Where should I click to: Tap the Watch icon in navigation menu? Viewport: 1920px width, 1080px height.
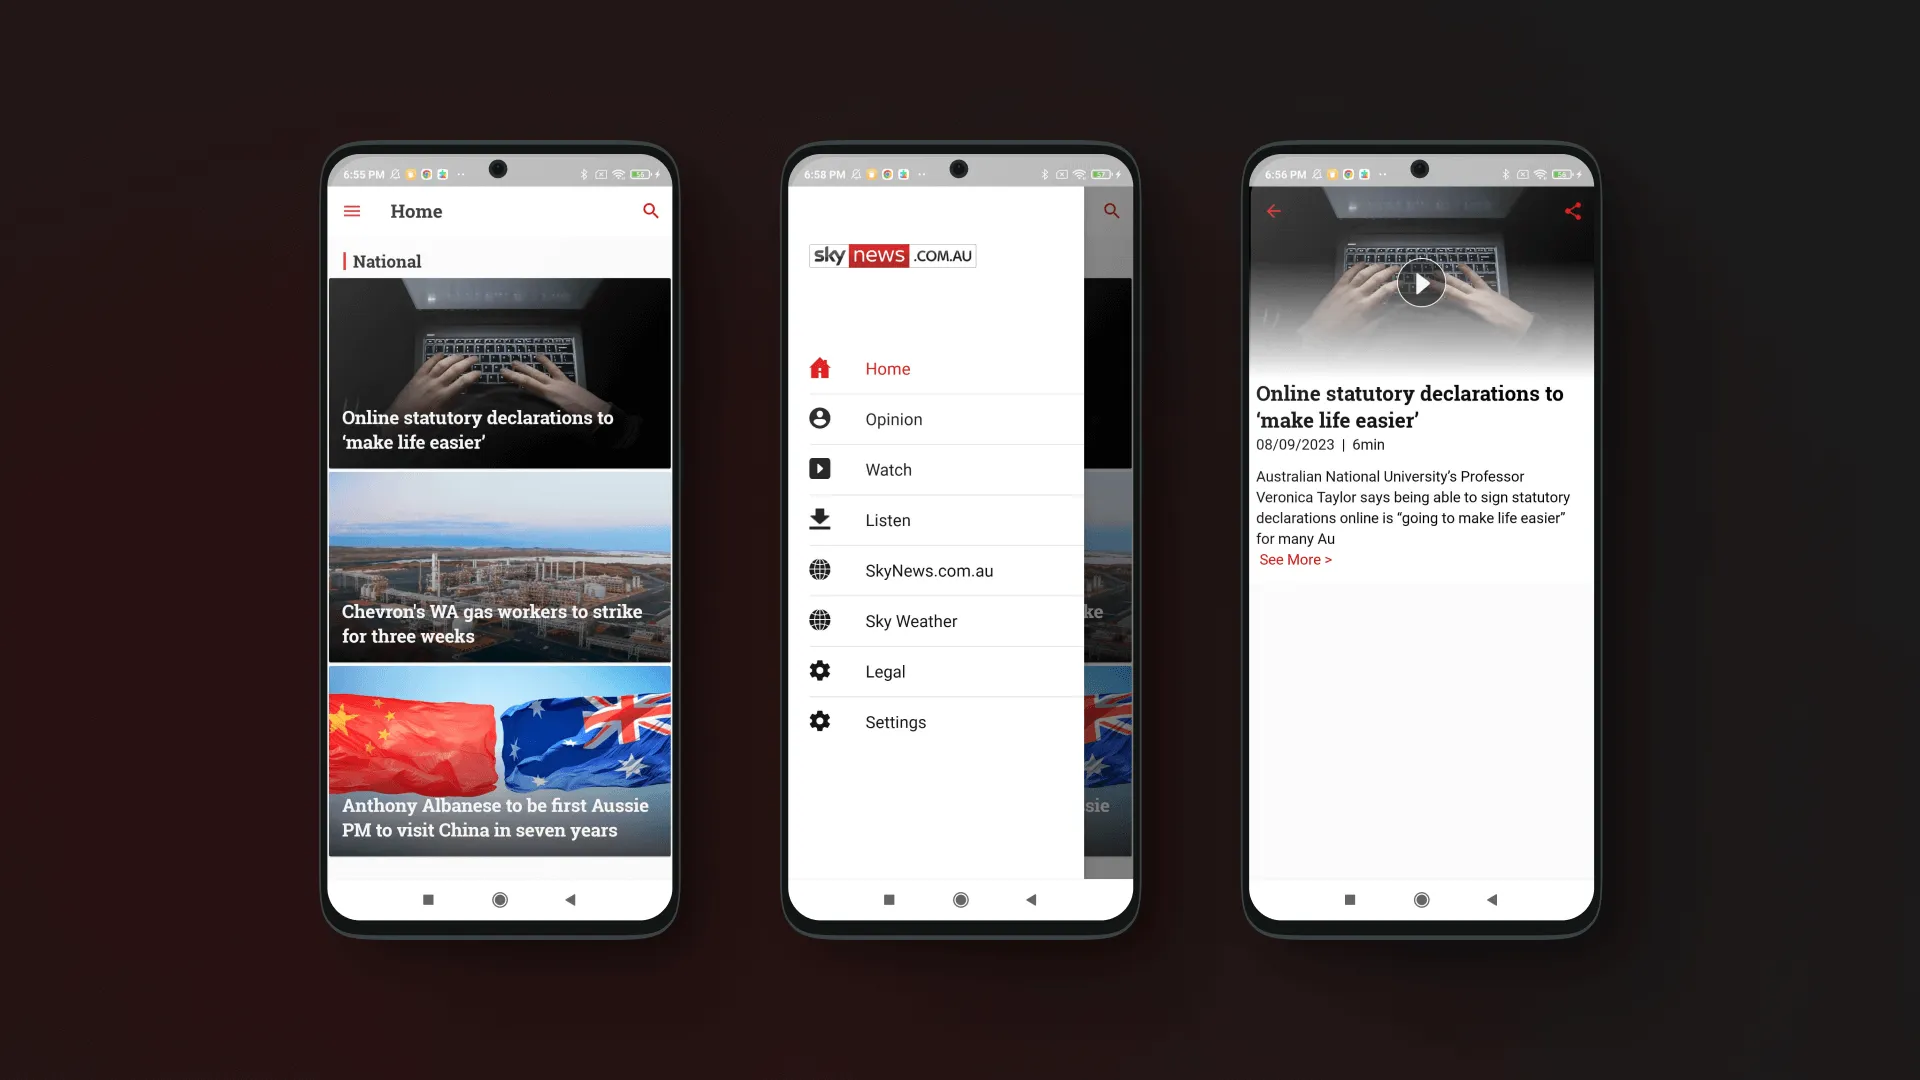coord(820,468)
